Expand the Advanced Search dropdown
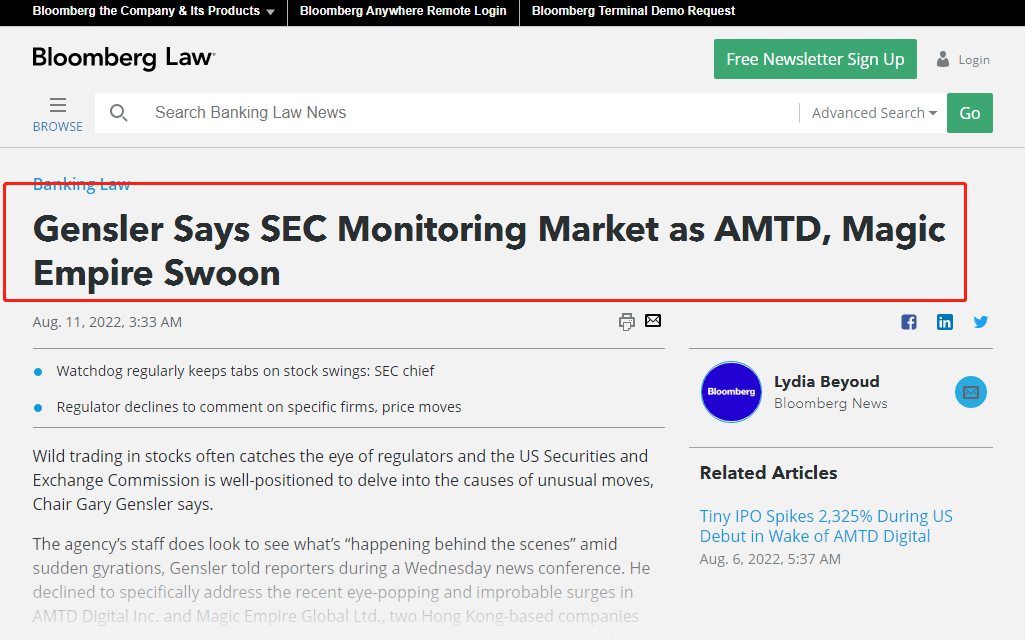The image size is (1025, 640). (x=874, y=113)
